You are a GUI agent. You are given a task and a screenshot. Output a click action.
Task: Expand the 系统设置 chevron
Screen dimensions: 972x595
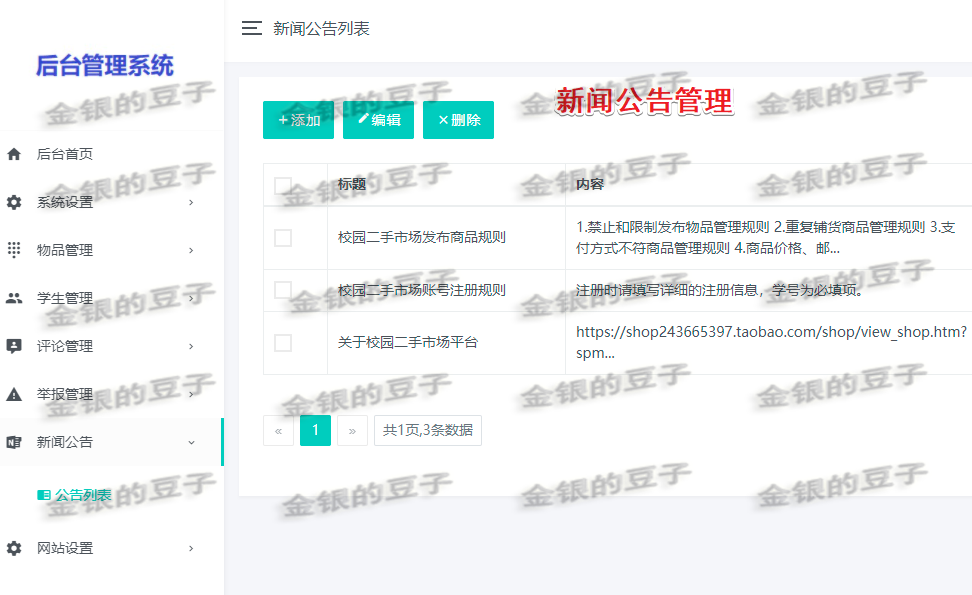click(191, 202)
